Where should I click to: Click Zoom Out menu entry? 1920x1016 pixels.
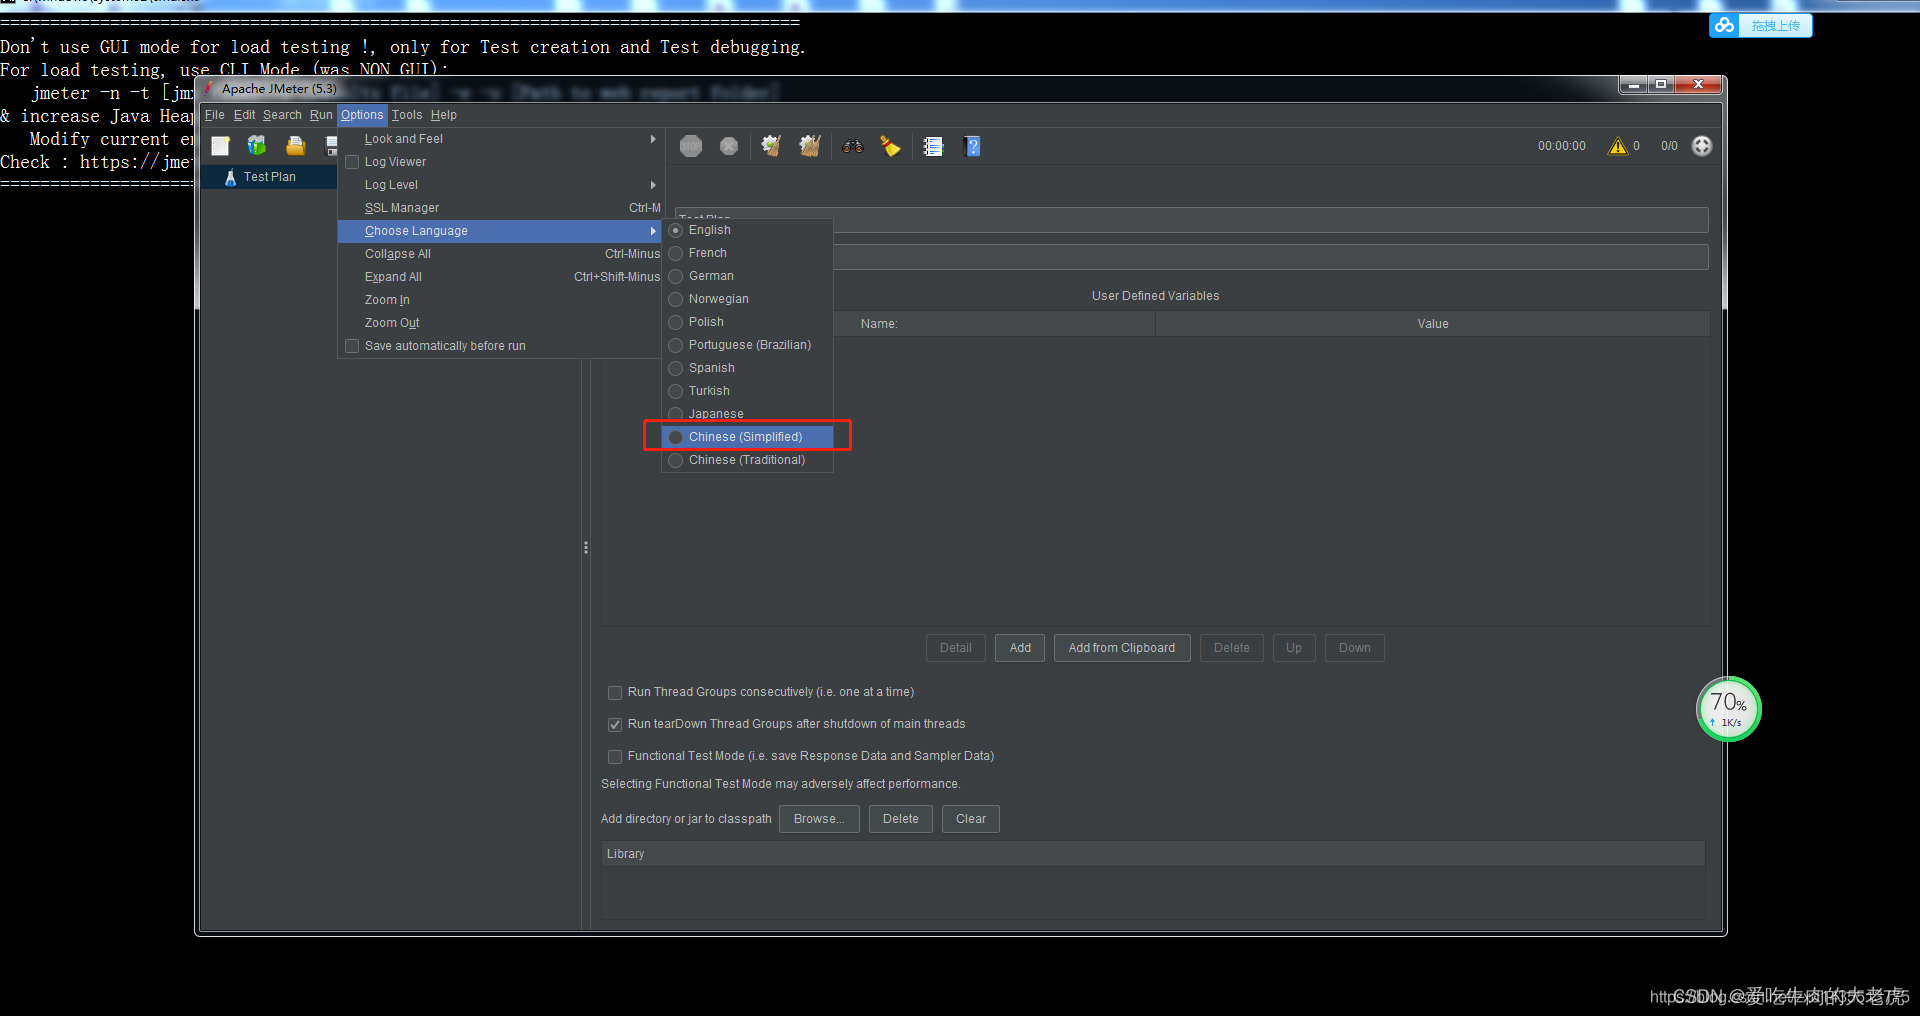tap(500, 323)
